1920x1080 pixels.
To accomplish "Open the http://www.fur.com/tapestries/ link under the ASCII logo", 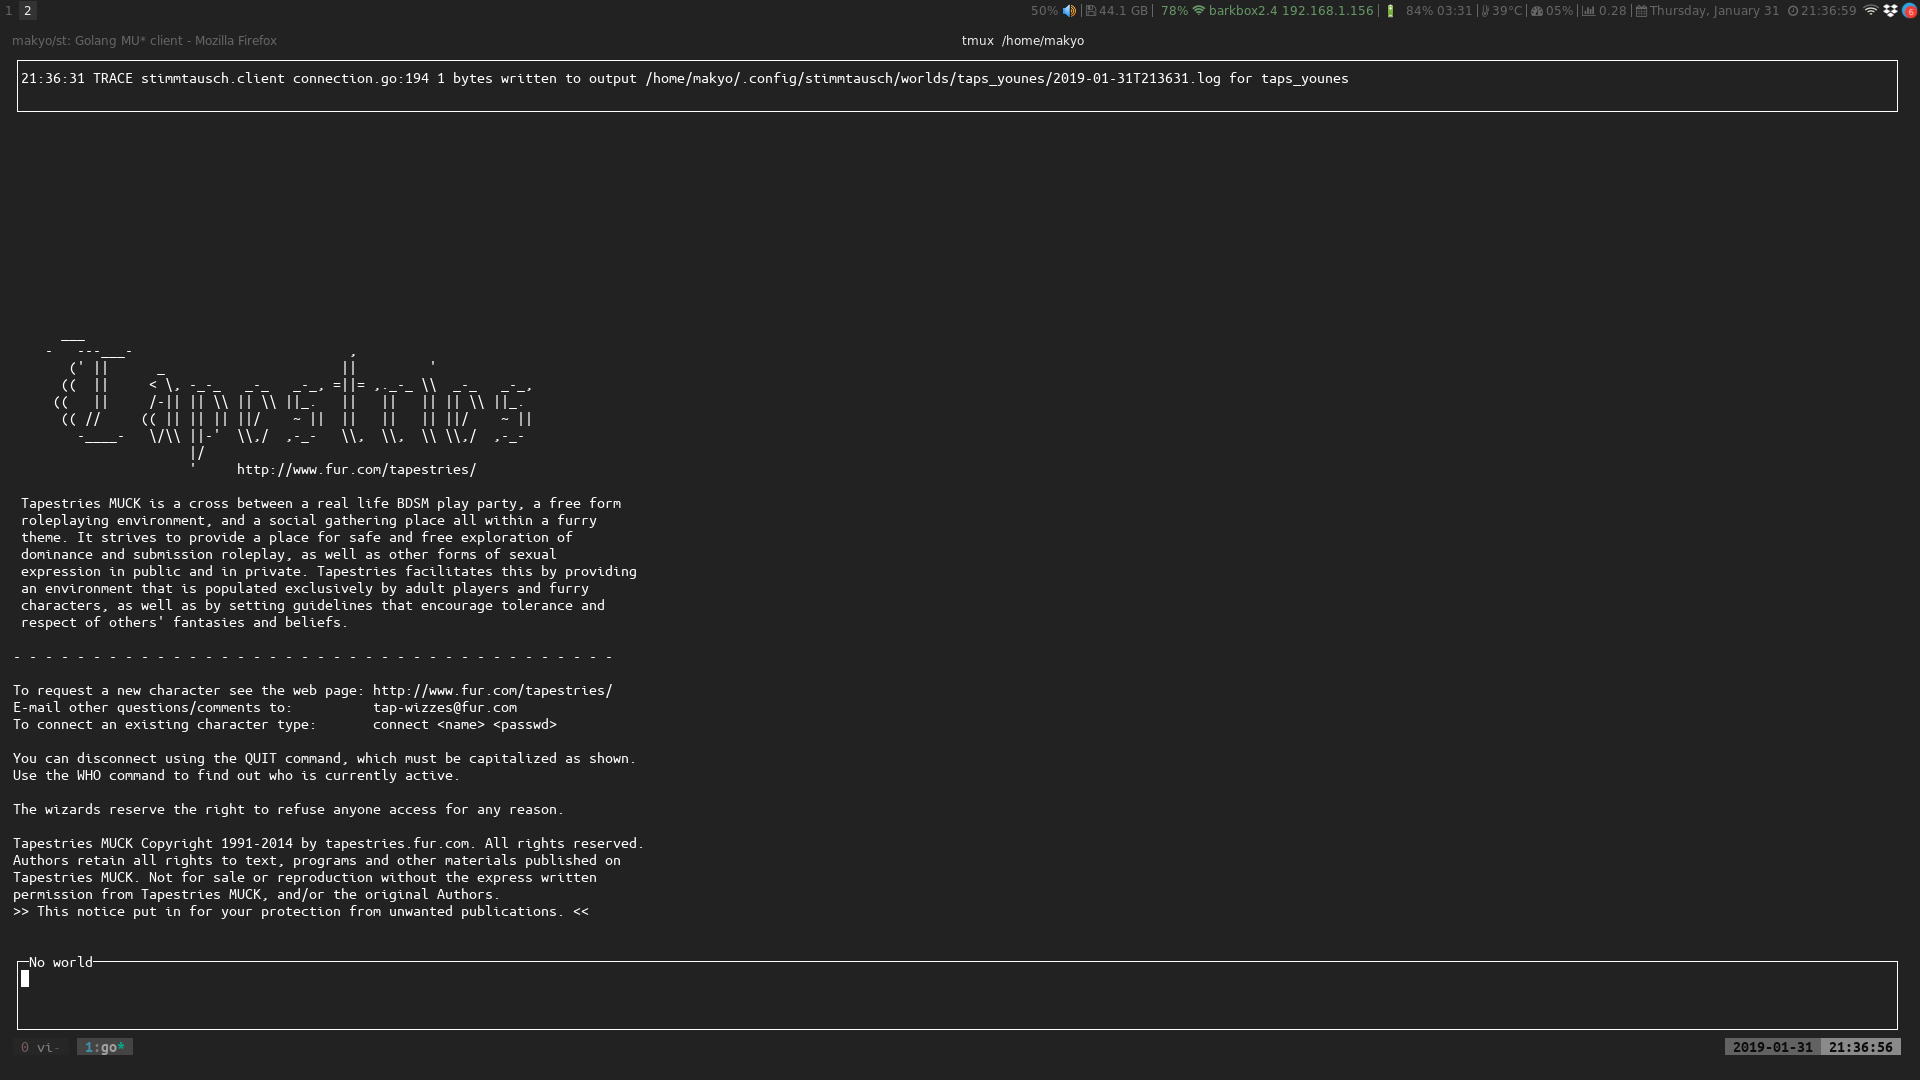I will click(356, 469).
